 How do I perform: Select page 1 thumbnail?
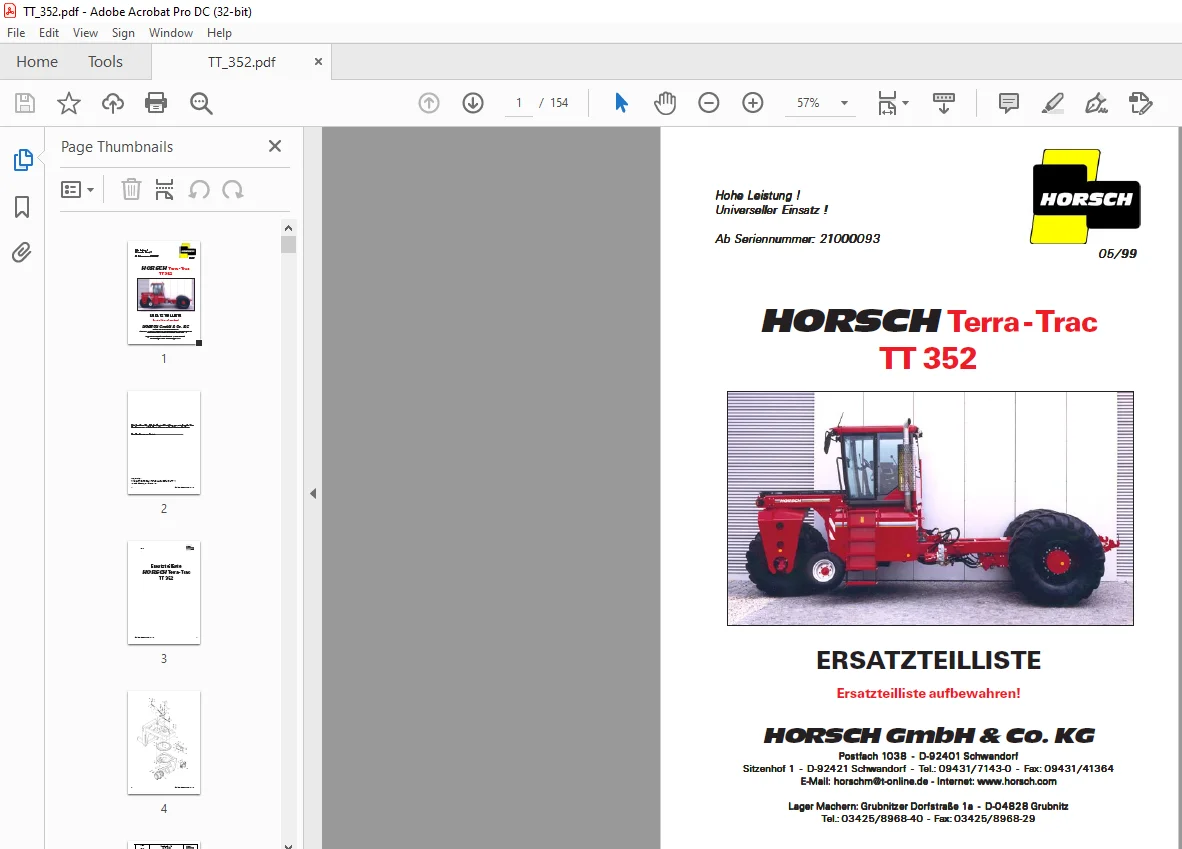(164, 293)
